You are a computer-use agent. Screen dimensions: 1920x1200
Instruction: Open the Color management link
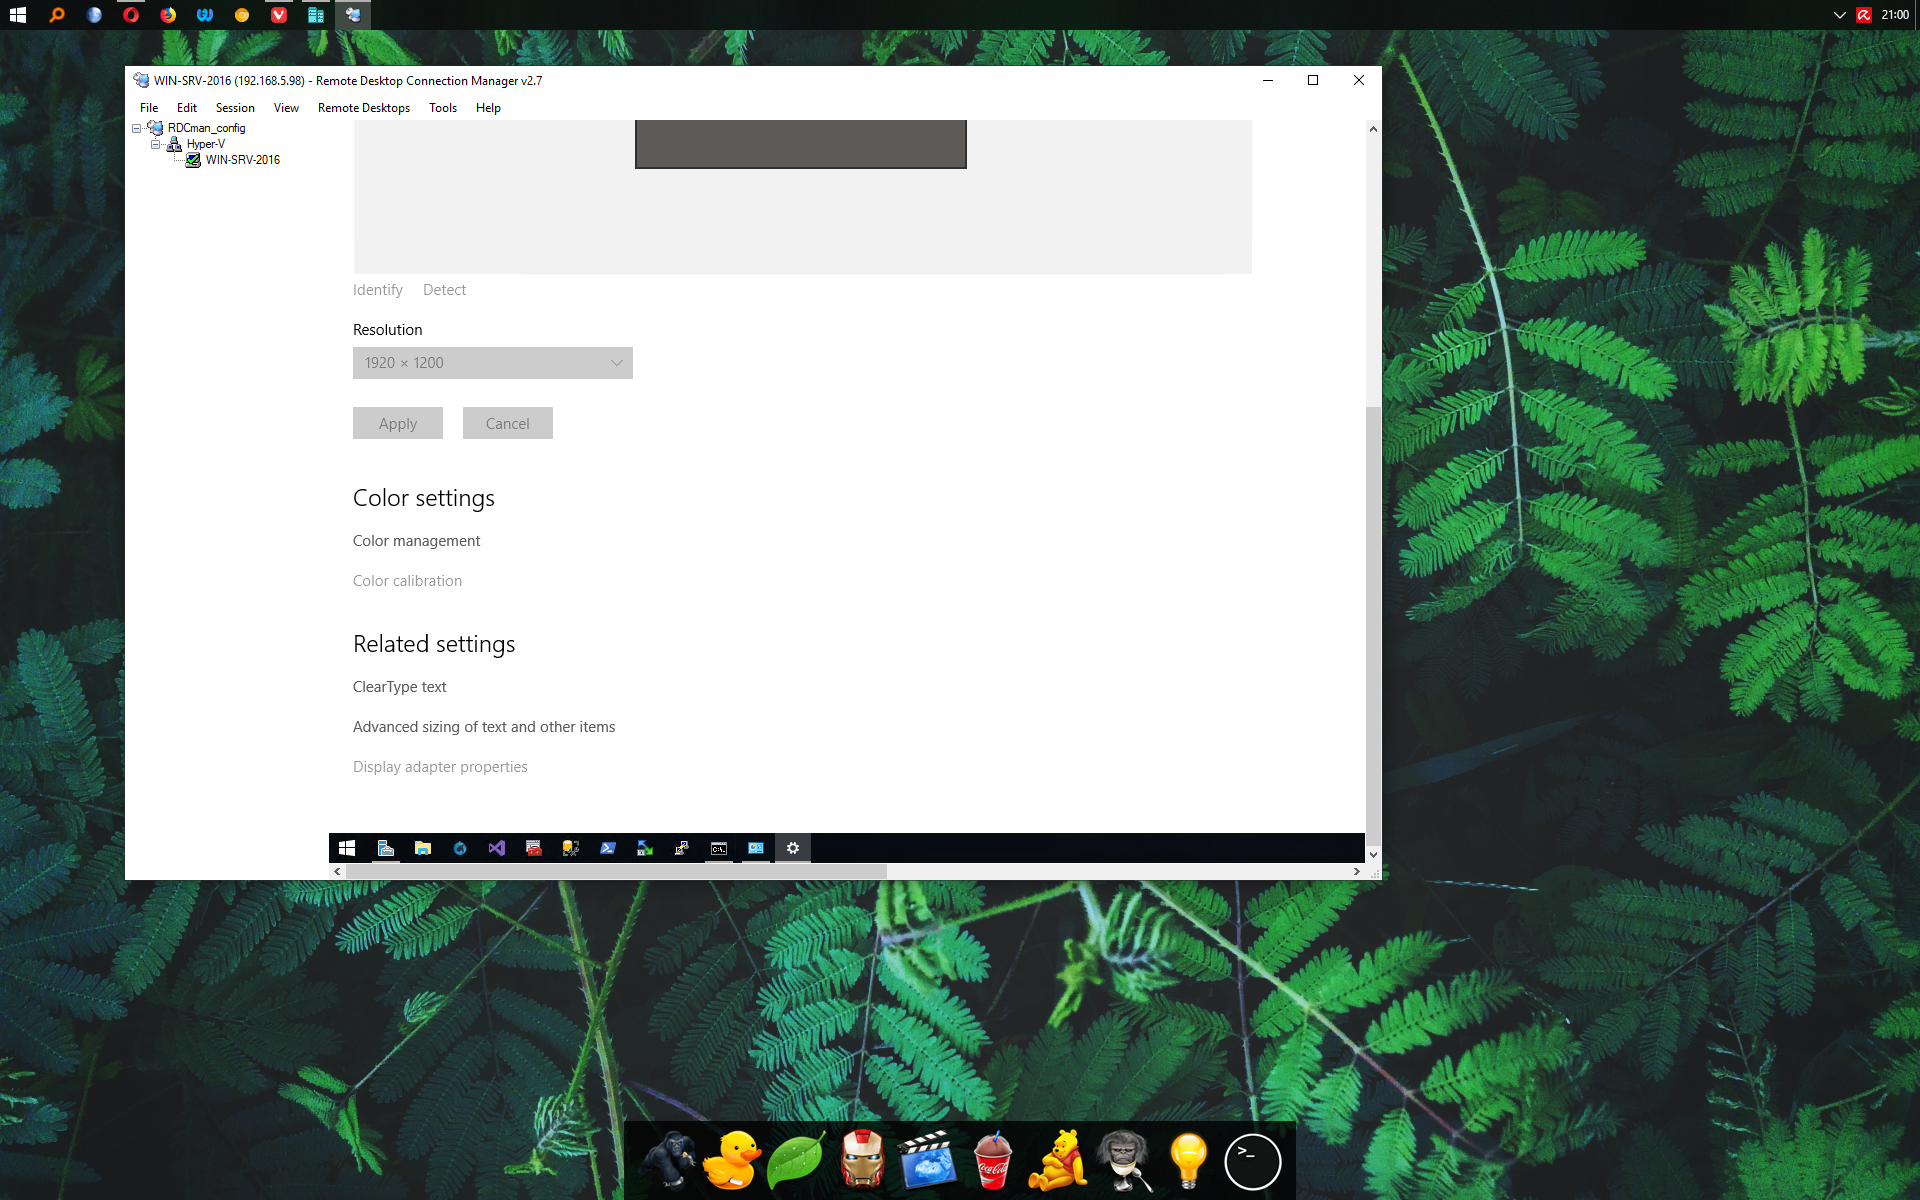tap(416, 541)
